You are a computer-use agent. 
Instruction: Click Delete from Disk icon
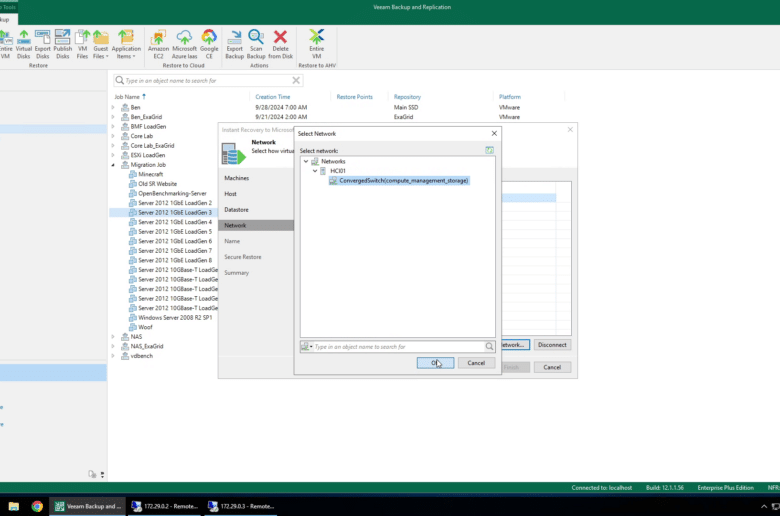pos(281,44)
